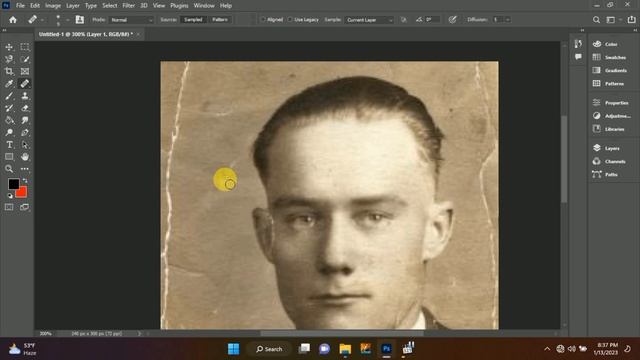Click the red background color swatch
Screen dimensions: 640x360
22,192
